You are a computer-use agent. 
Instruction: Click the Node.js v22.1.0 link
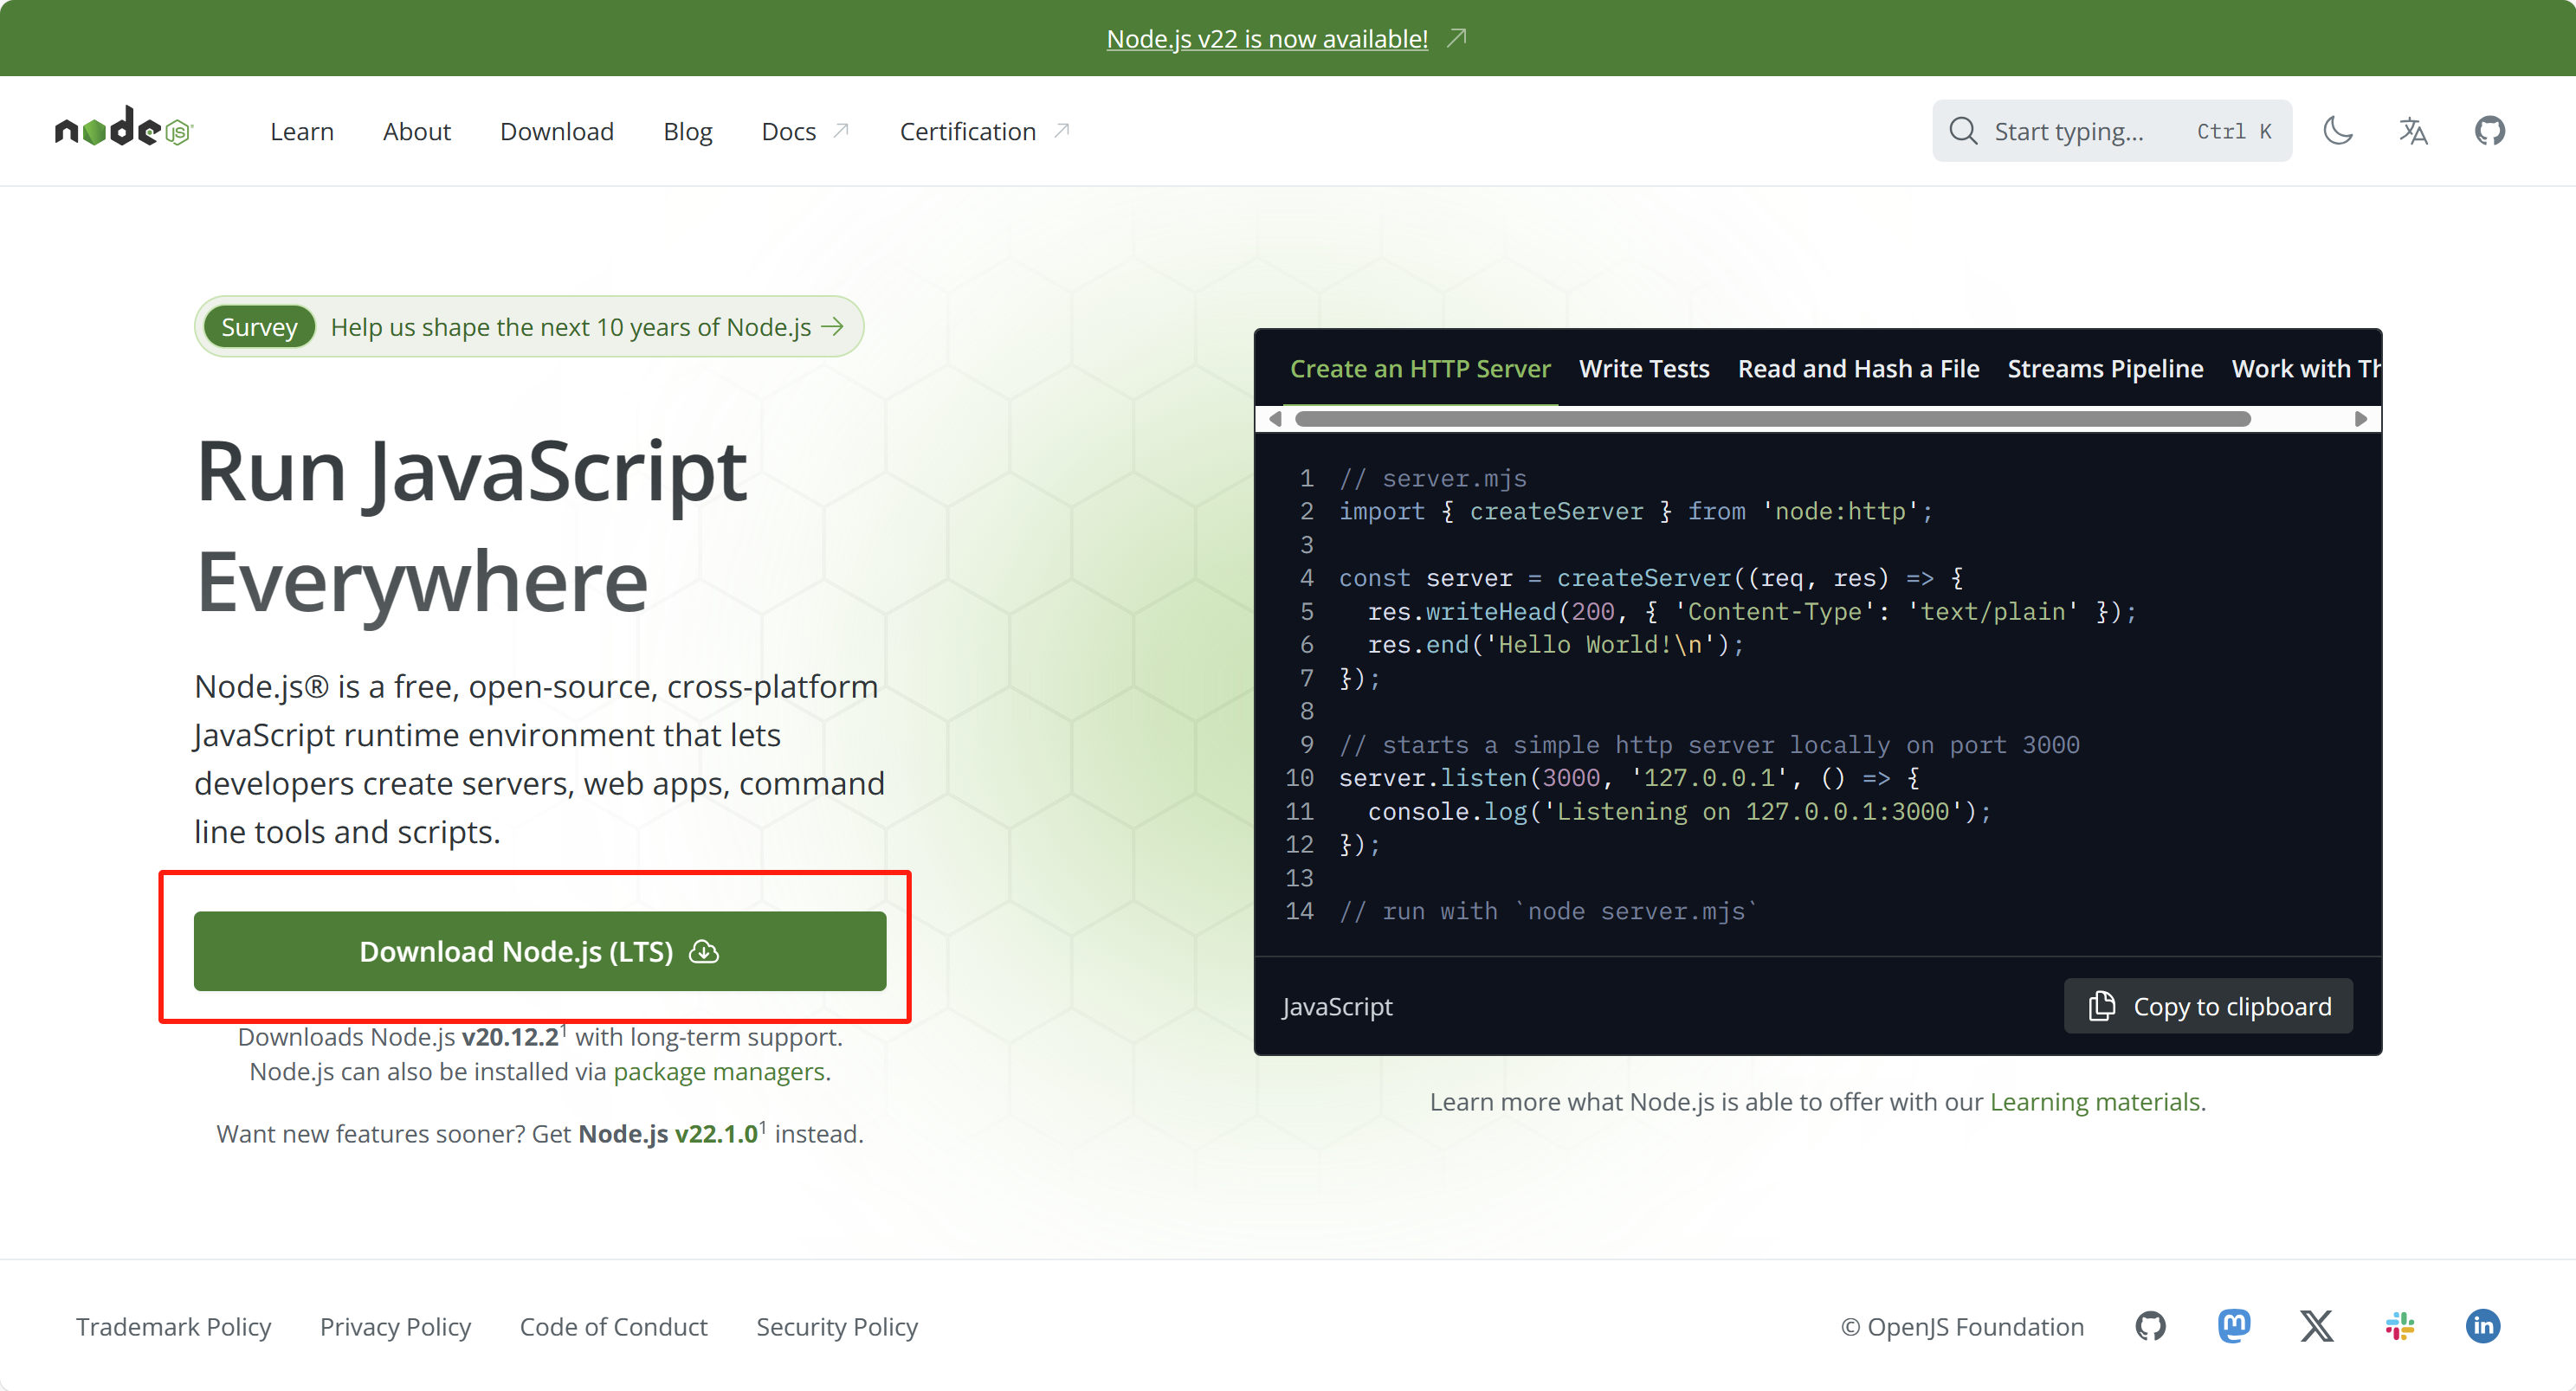(668, 1133)
